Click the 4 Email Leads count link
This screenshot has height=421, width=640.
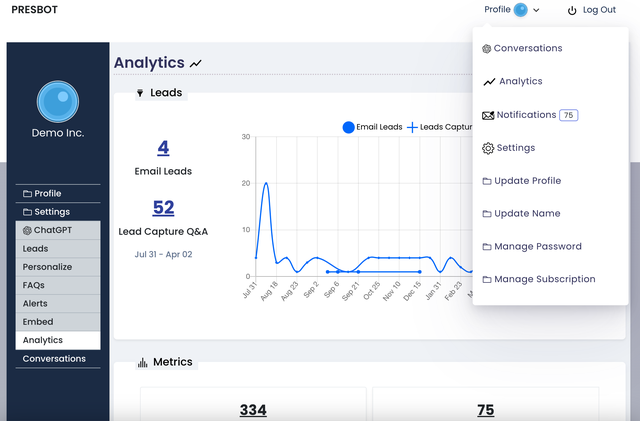tap(163, 147)
